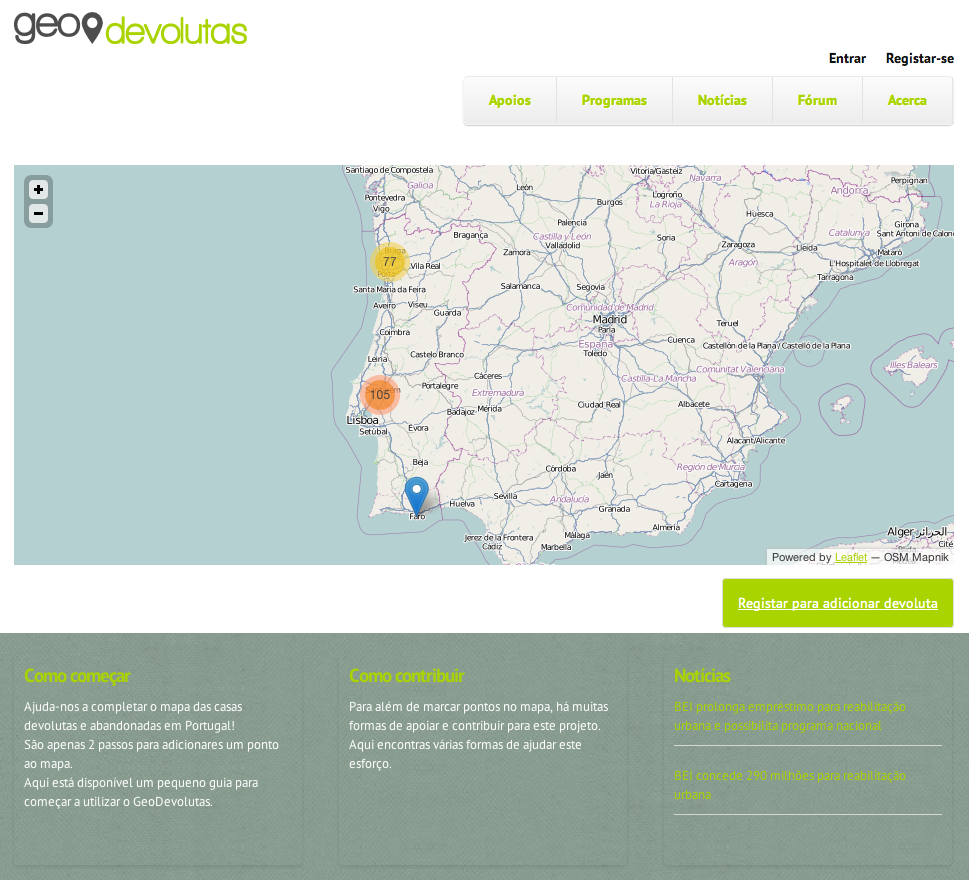Open the Apoios menu item
Screen dimensions: 969x880
pyautogui.click(x=510, y=101)
